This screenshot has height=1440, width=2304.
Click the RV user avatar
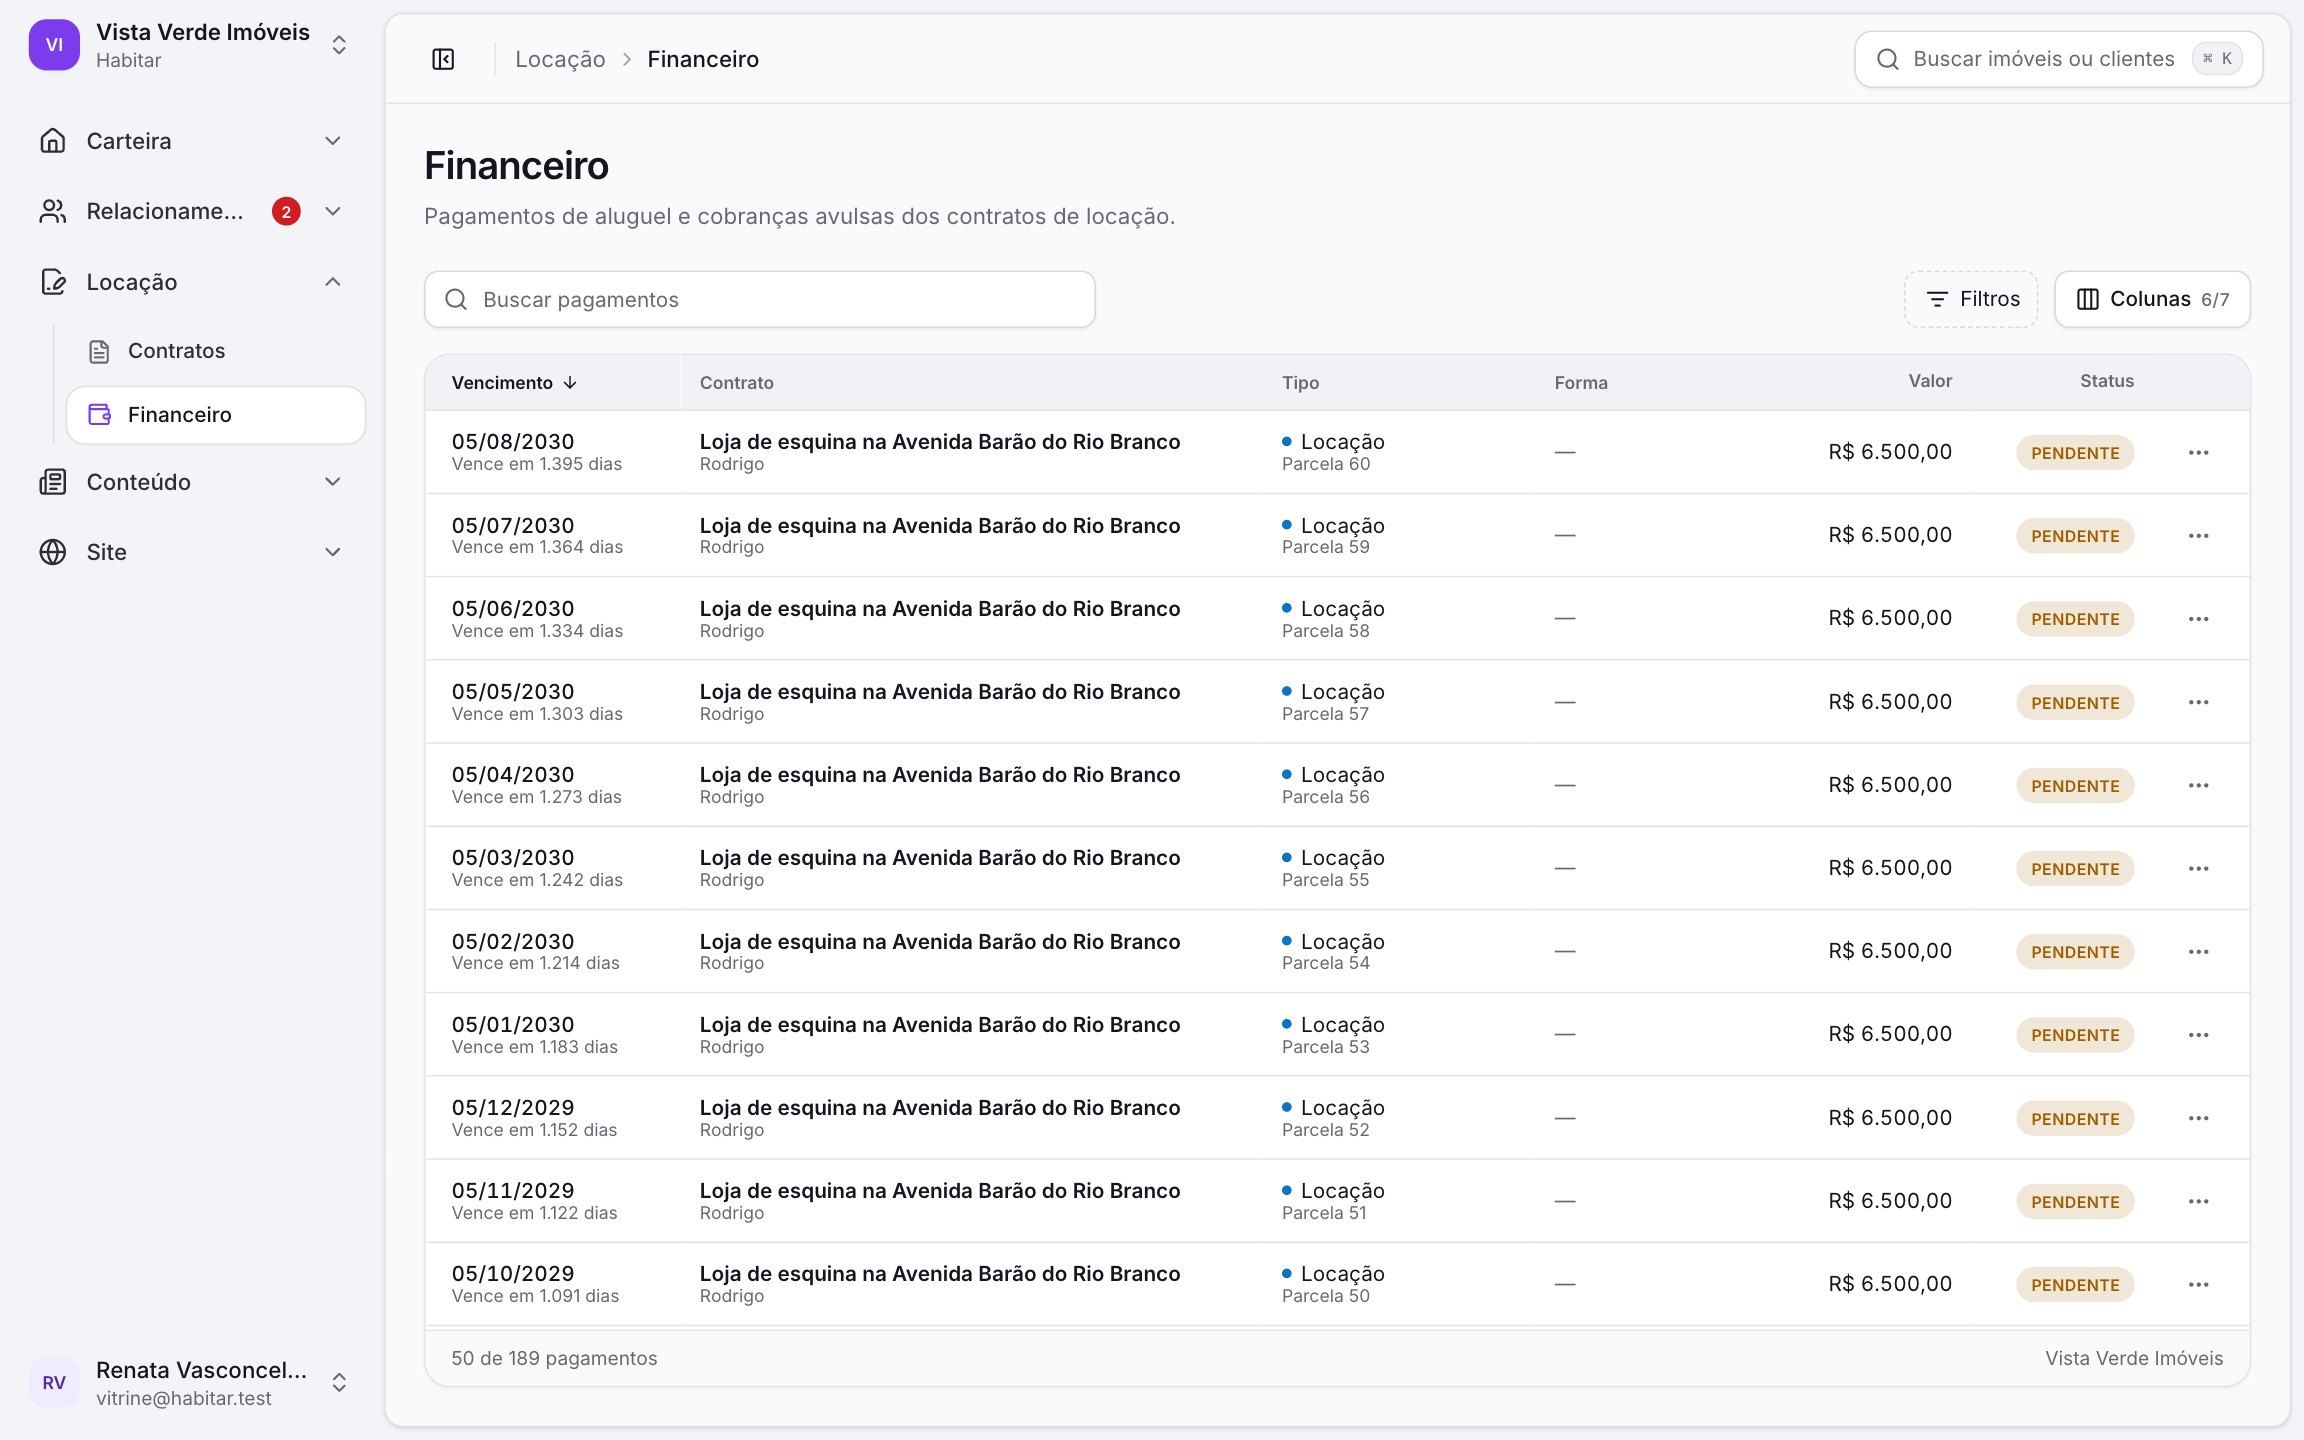(x=54, y=1382)
